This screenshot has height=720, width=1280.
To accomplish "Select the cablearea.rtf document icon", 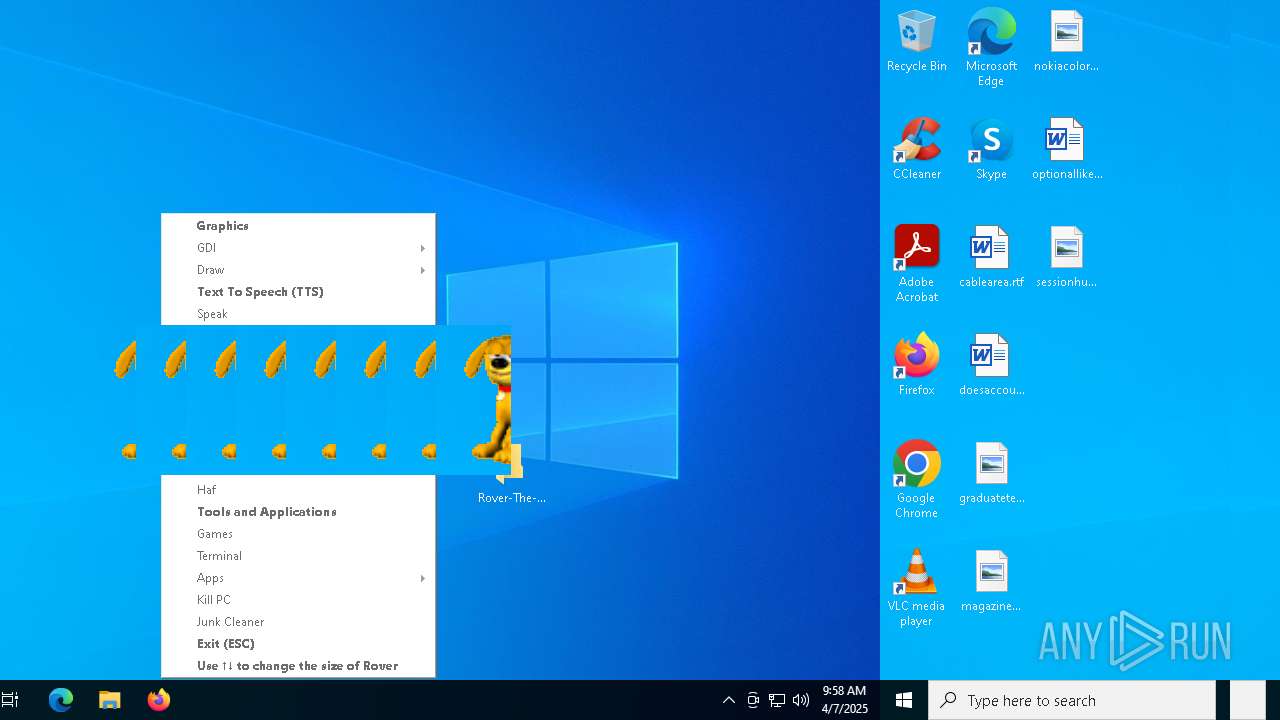I will click(x=991, y=257).
